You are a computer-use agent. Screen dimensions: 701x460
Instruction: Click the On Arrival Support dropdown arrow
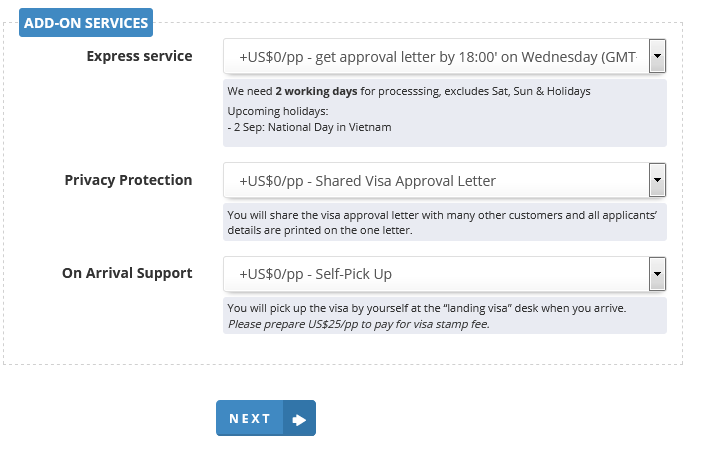(x=657, y=273)
